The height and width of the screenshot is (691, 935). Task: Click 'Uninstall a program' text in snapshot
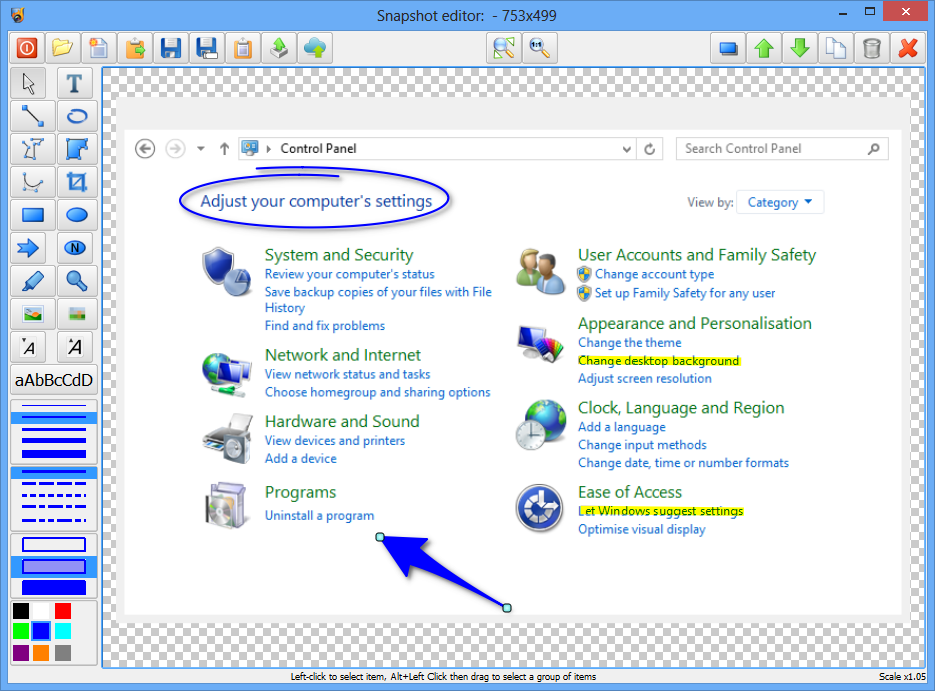click(x=320, y=516)
